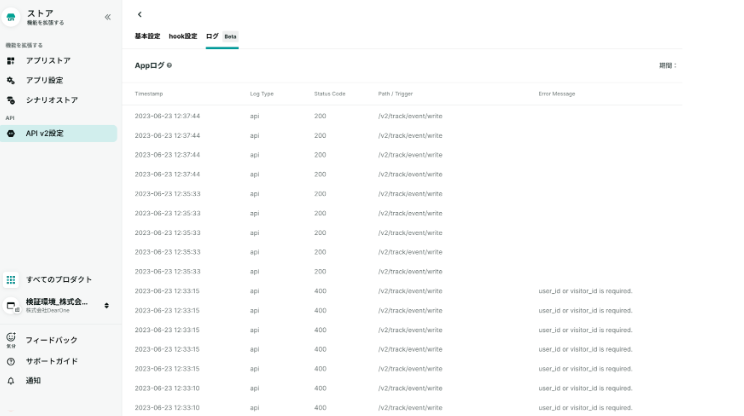Click the Path / Trigger column header
Image resolution: width=744 pixels, height=416 pixels.
395,94
